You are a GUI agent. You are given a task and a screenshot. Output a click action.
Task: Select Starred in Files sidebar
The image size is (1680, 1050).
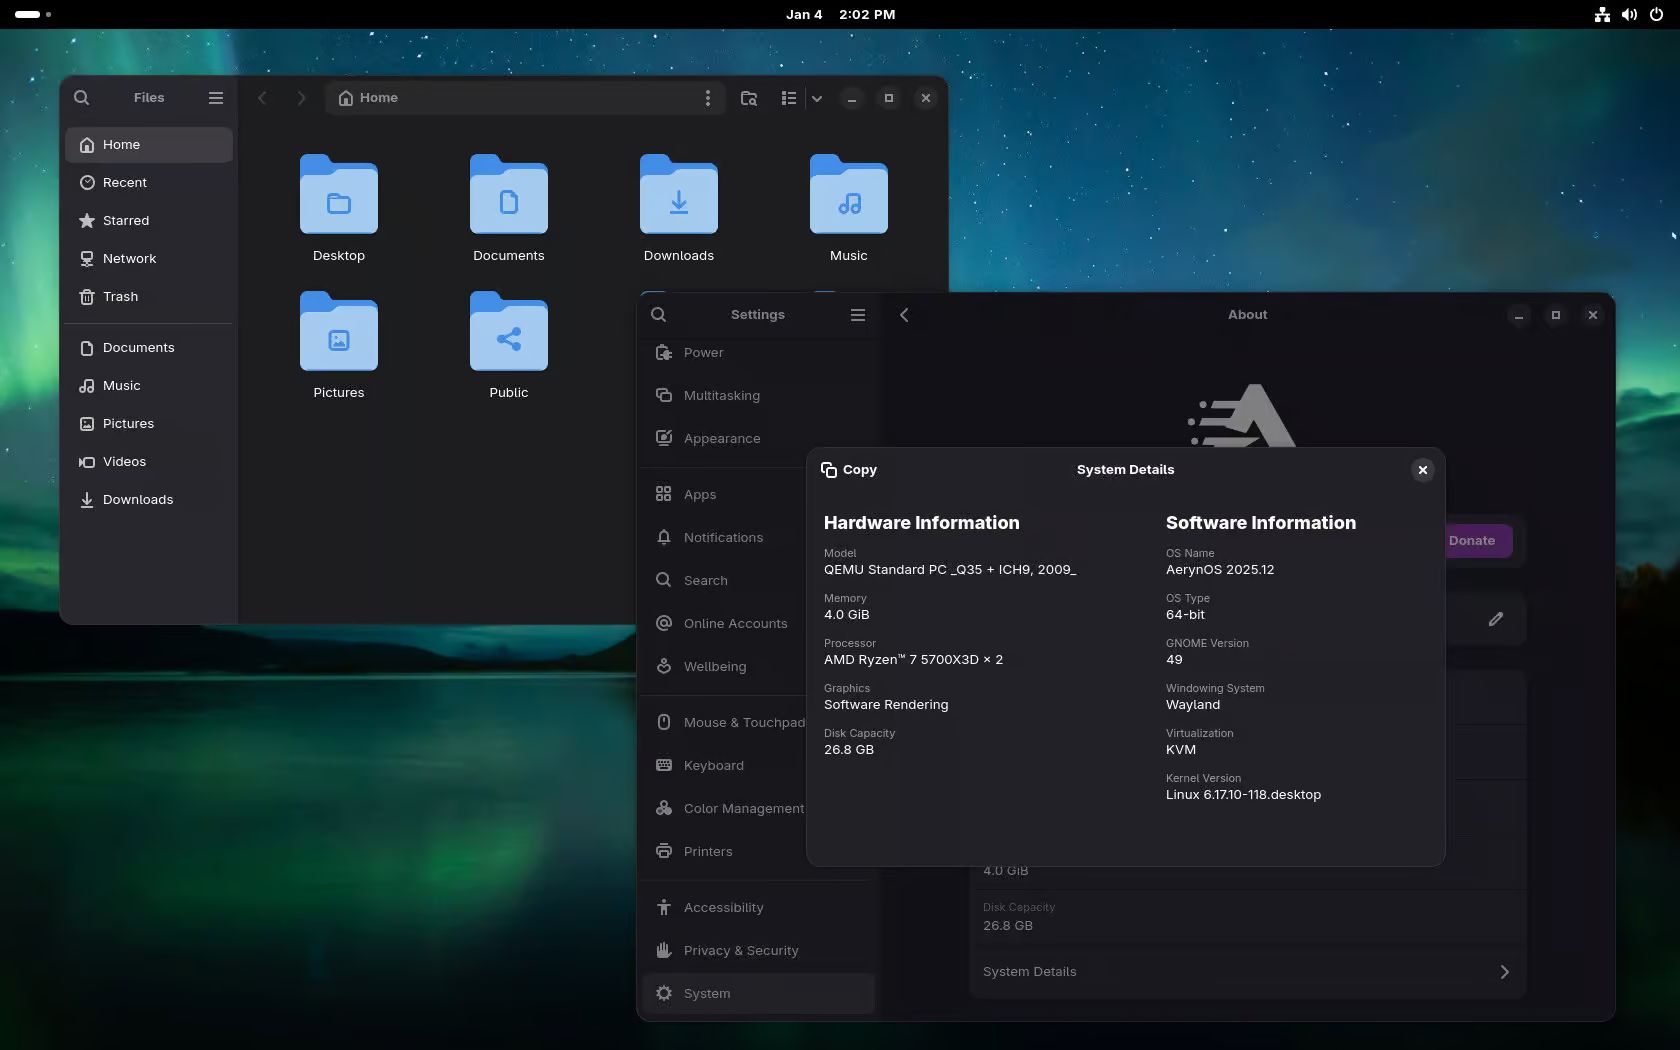(x=126, y=221)
